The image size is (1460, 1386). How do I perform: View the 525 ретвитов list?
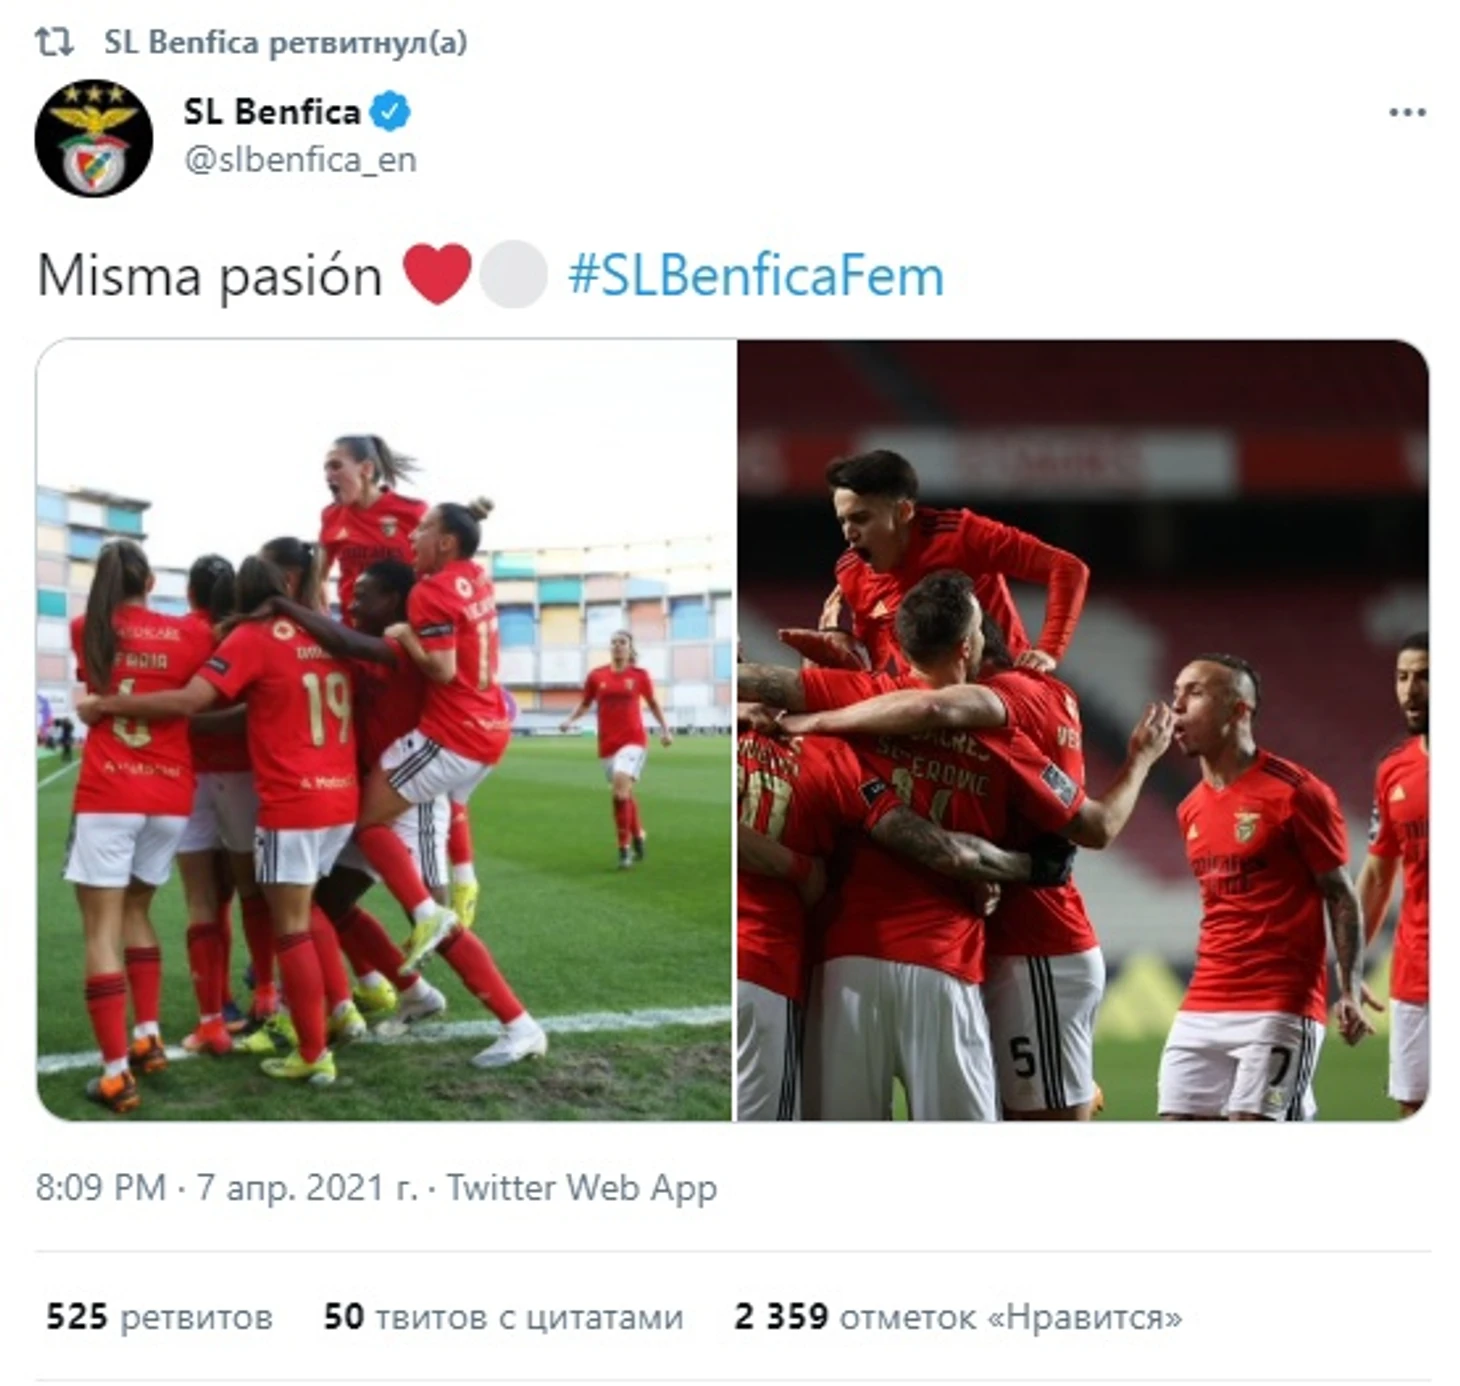point(160,1317)
